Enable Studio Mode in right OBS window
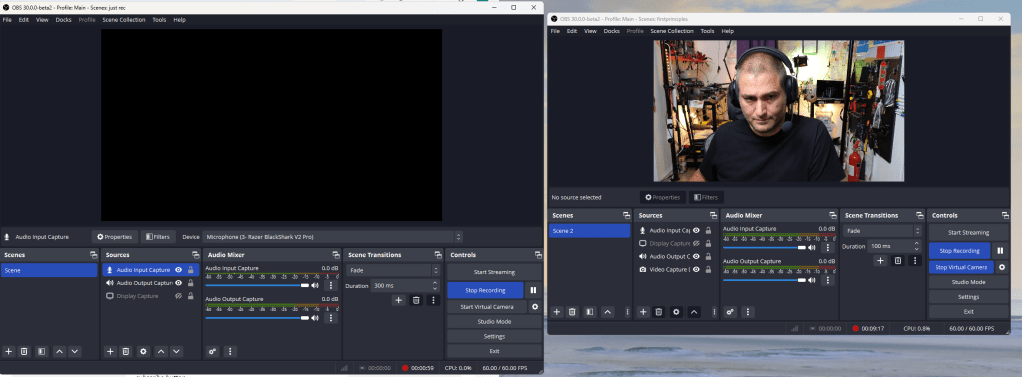 coord(968,282)
